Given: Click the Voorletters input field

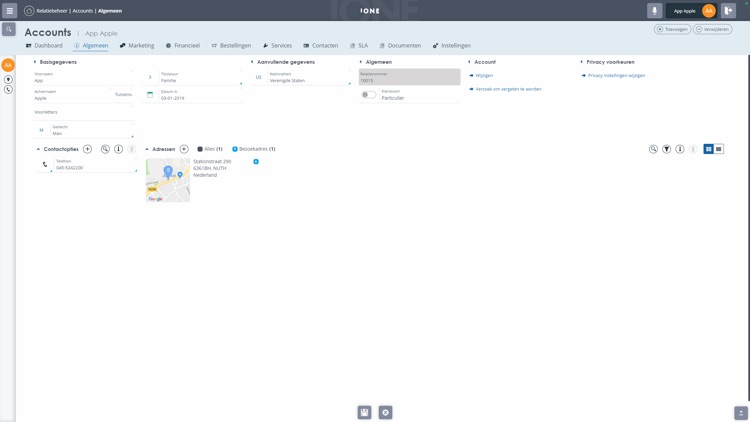Looking at the screenshot, I should tap(83, 112).
